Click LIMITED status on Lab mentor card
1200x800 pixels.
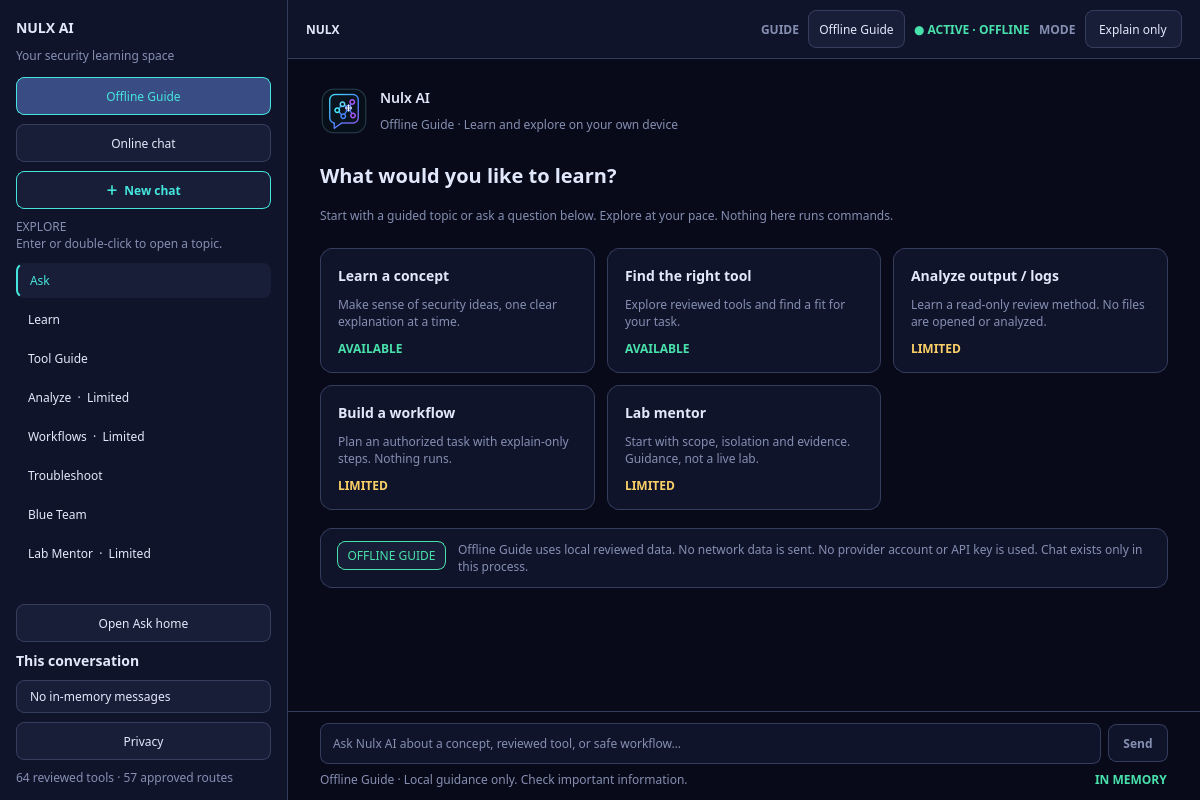pos(650,486)
